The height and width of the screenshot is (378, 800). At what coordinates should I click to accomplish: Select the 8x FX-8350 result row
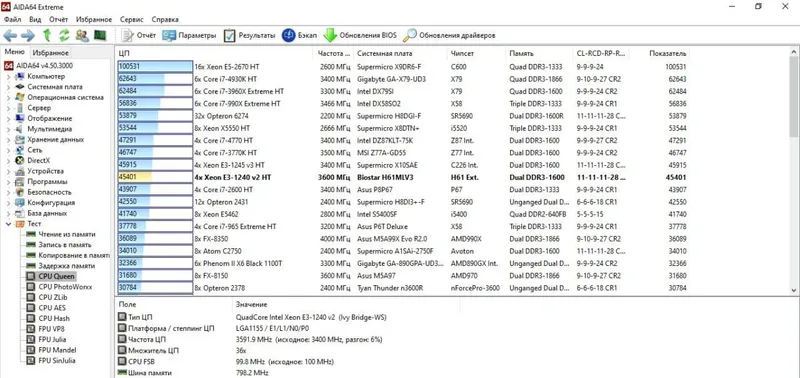point(403,239)
